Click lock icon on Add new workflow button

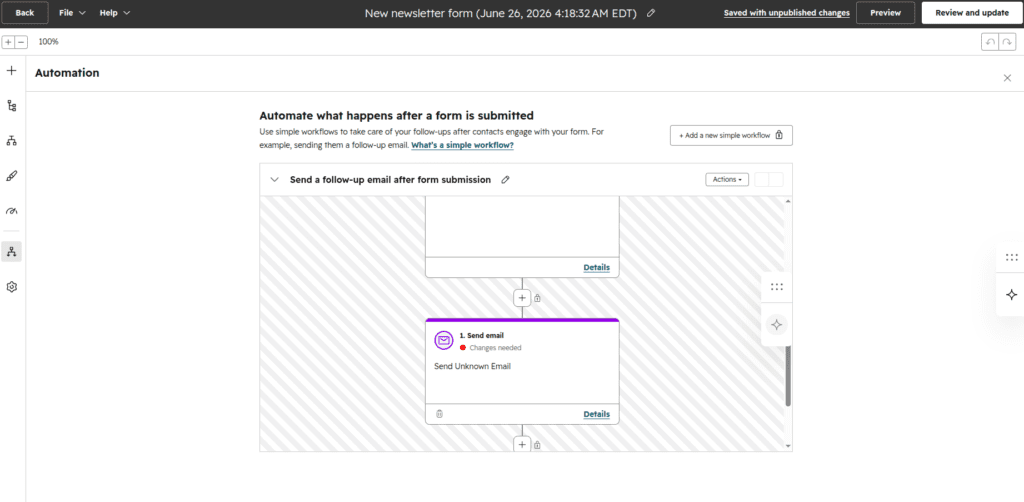tap(780, 136)
